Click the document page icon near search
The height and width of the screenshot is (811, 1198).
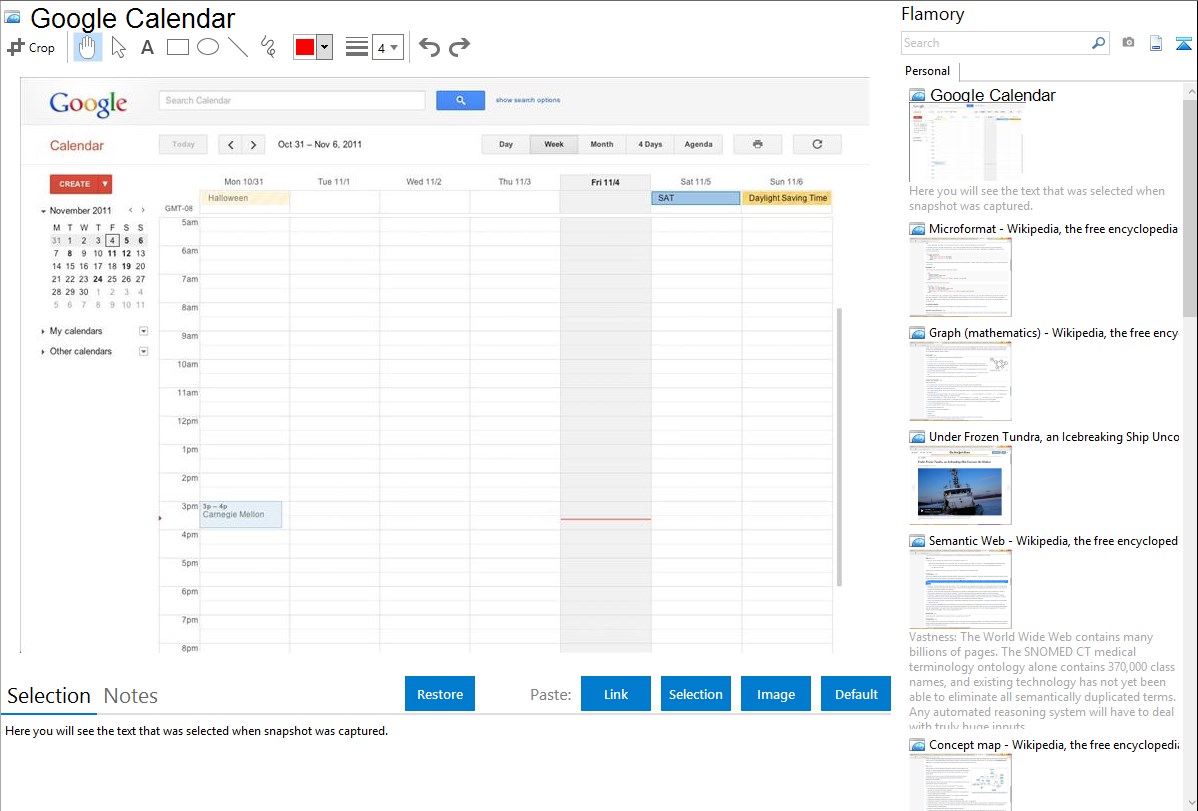(x=1156, y=43)
